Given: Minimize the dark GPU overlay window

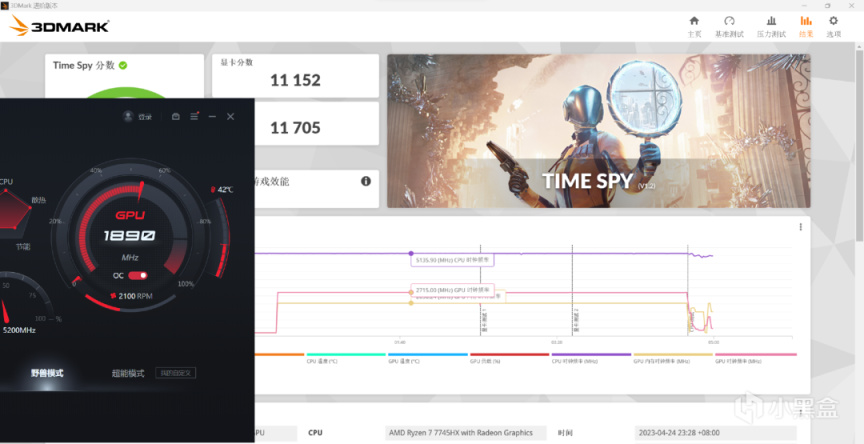Looking at the screenshot, I should [212, 116].
